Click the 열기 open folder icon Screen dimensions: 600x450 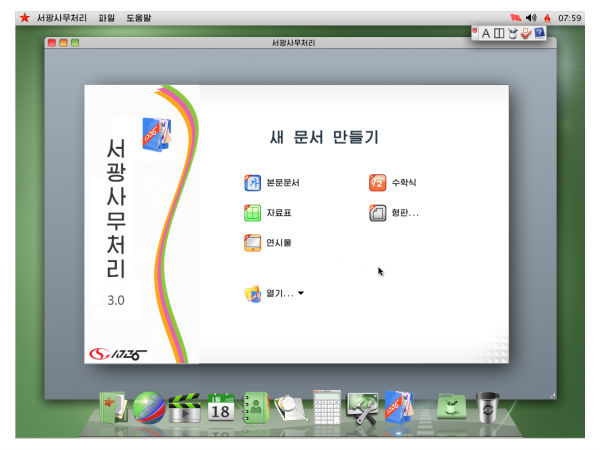[253, 293]
